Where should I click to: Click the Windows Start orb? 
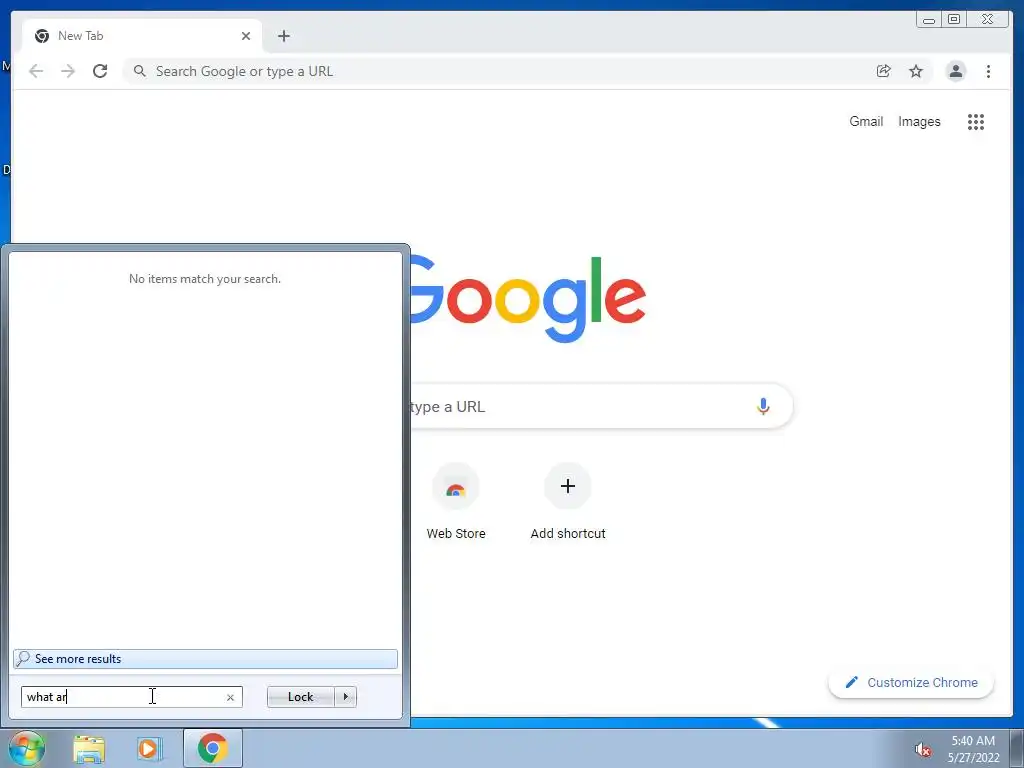coord(26,748)
